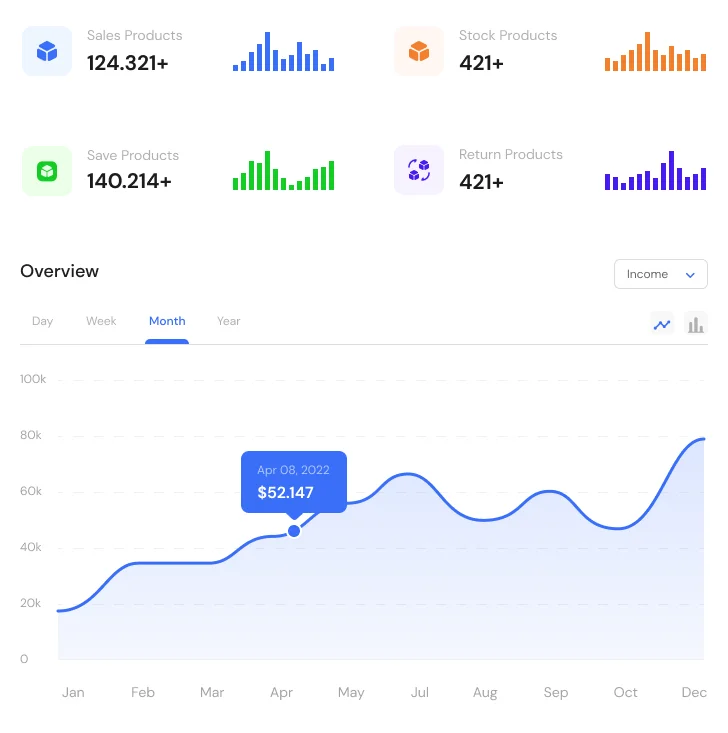This screenshot has height=733, width=728.
Task: Select the Month tab
Action: point(167,321)
